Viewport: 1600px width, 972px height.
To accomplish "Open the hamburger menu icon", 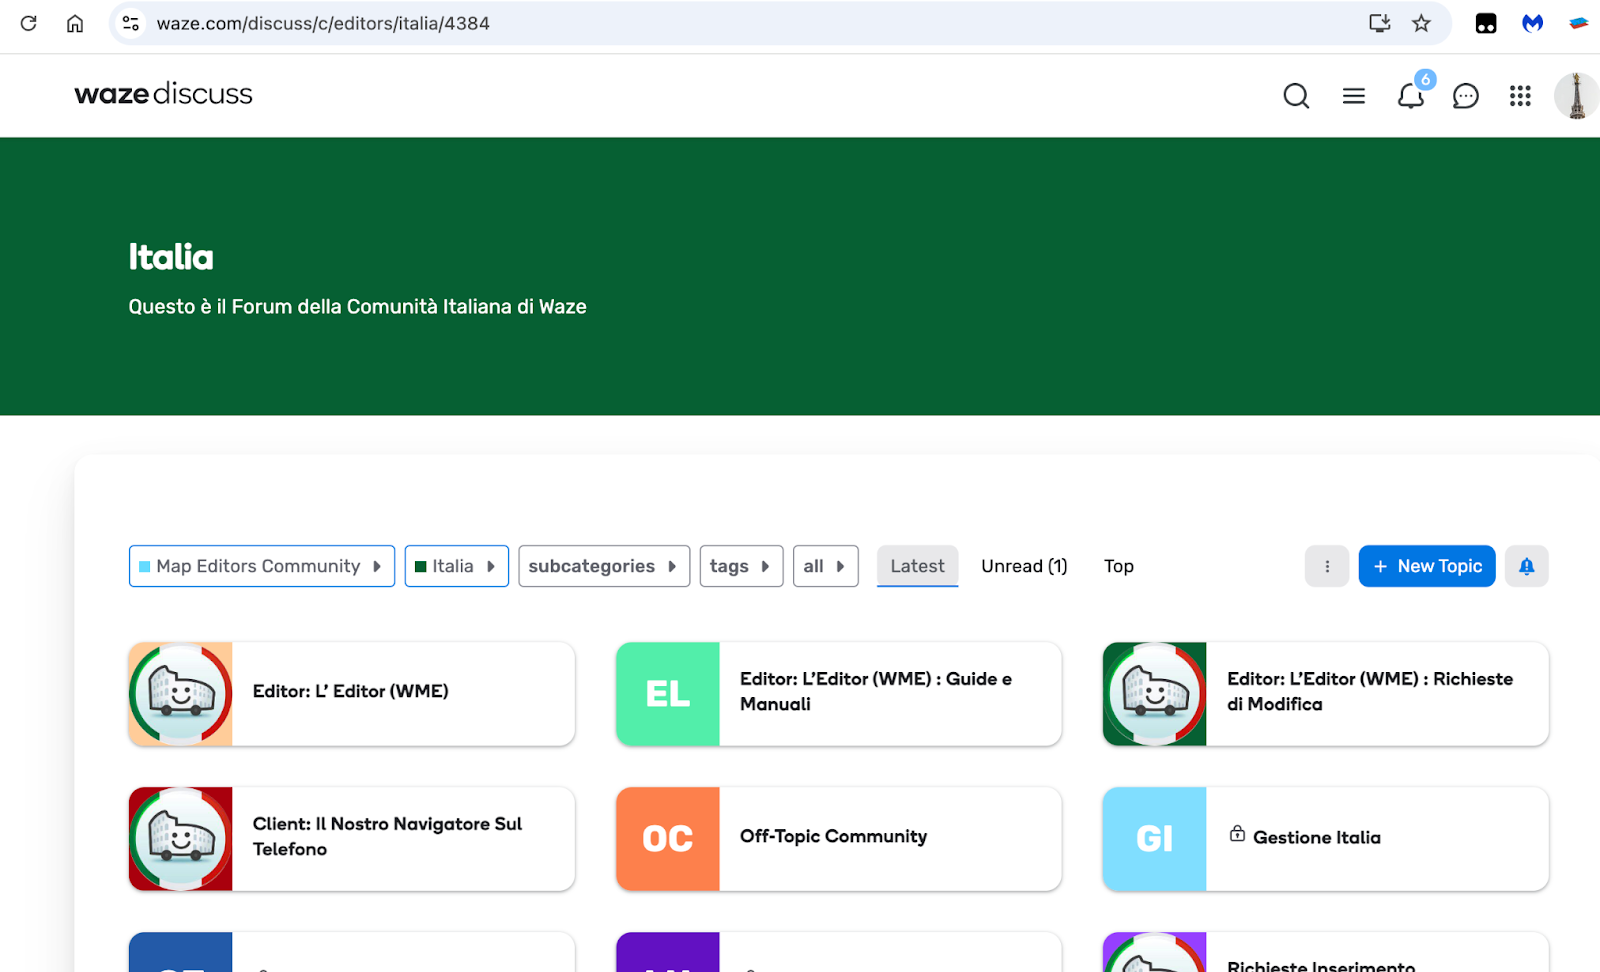I will pos(1354,96).
